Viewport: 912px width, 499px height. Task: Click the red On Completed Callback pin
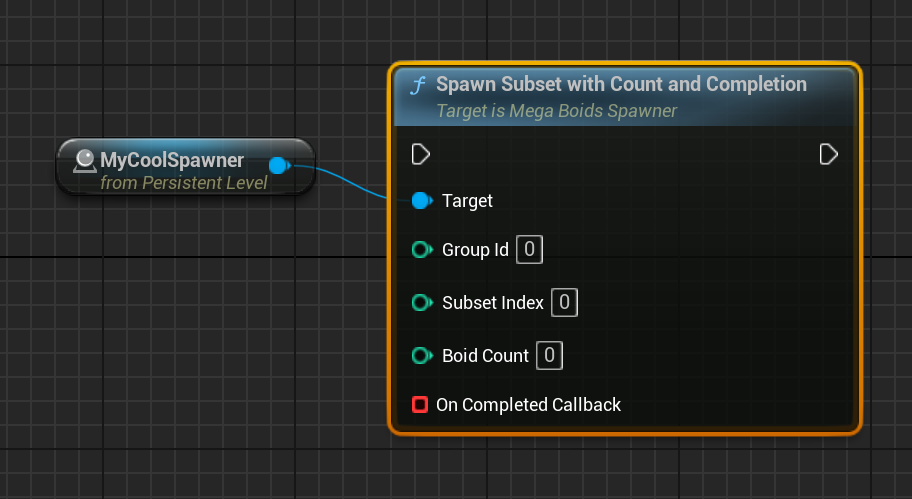[x=420, y=405]
